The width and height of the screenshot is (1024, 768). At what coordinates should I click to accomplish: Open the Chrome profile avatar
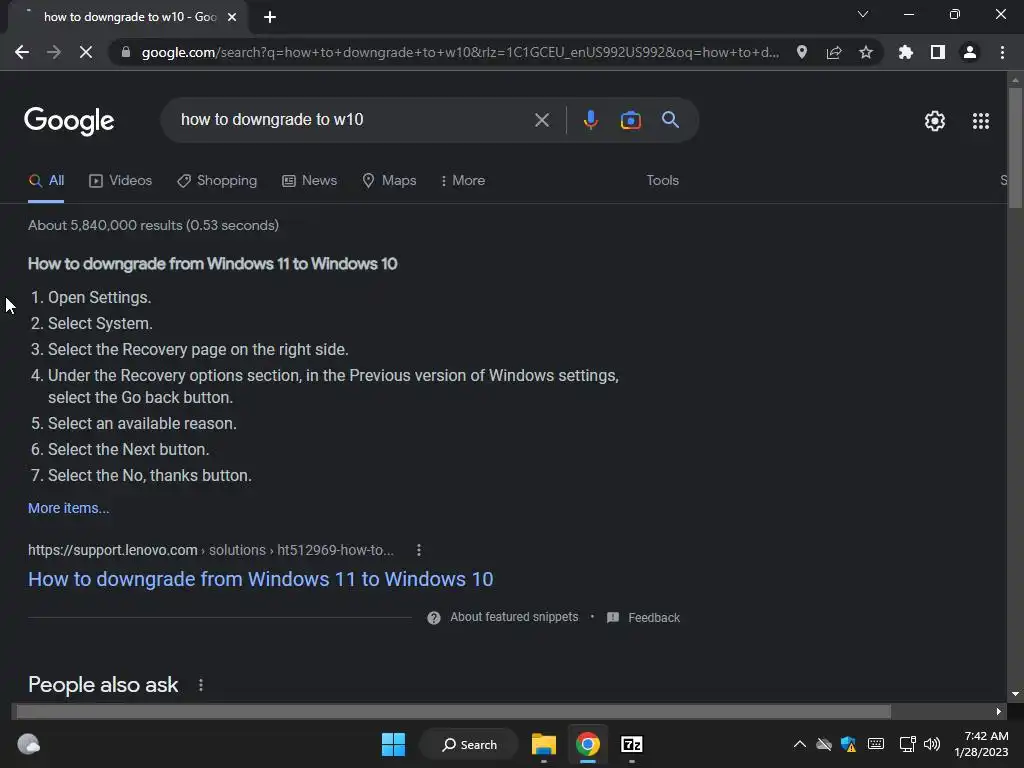point(970,52)
